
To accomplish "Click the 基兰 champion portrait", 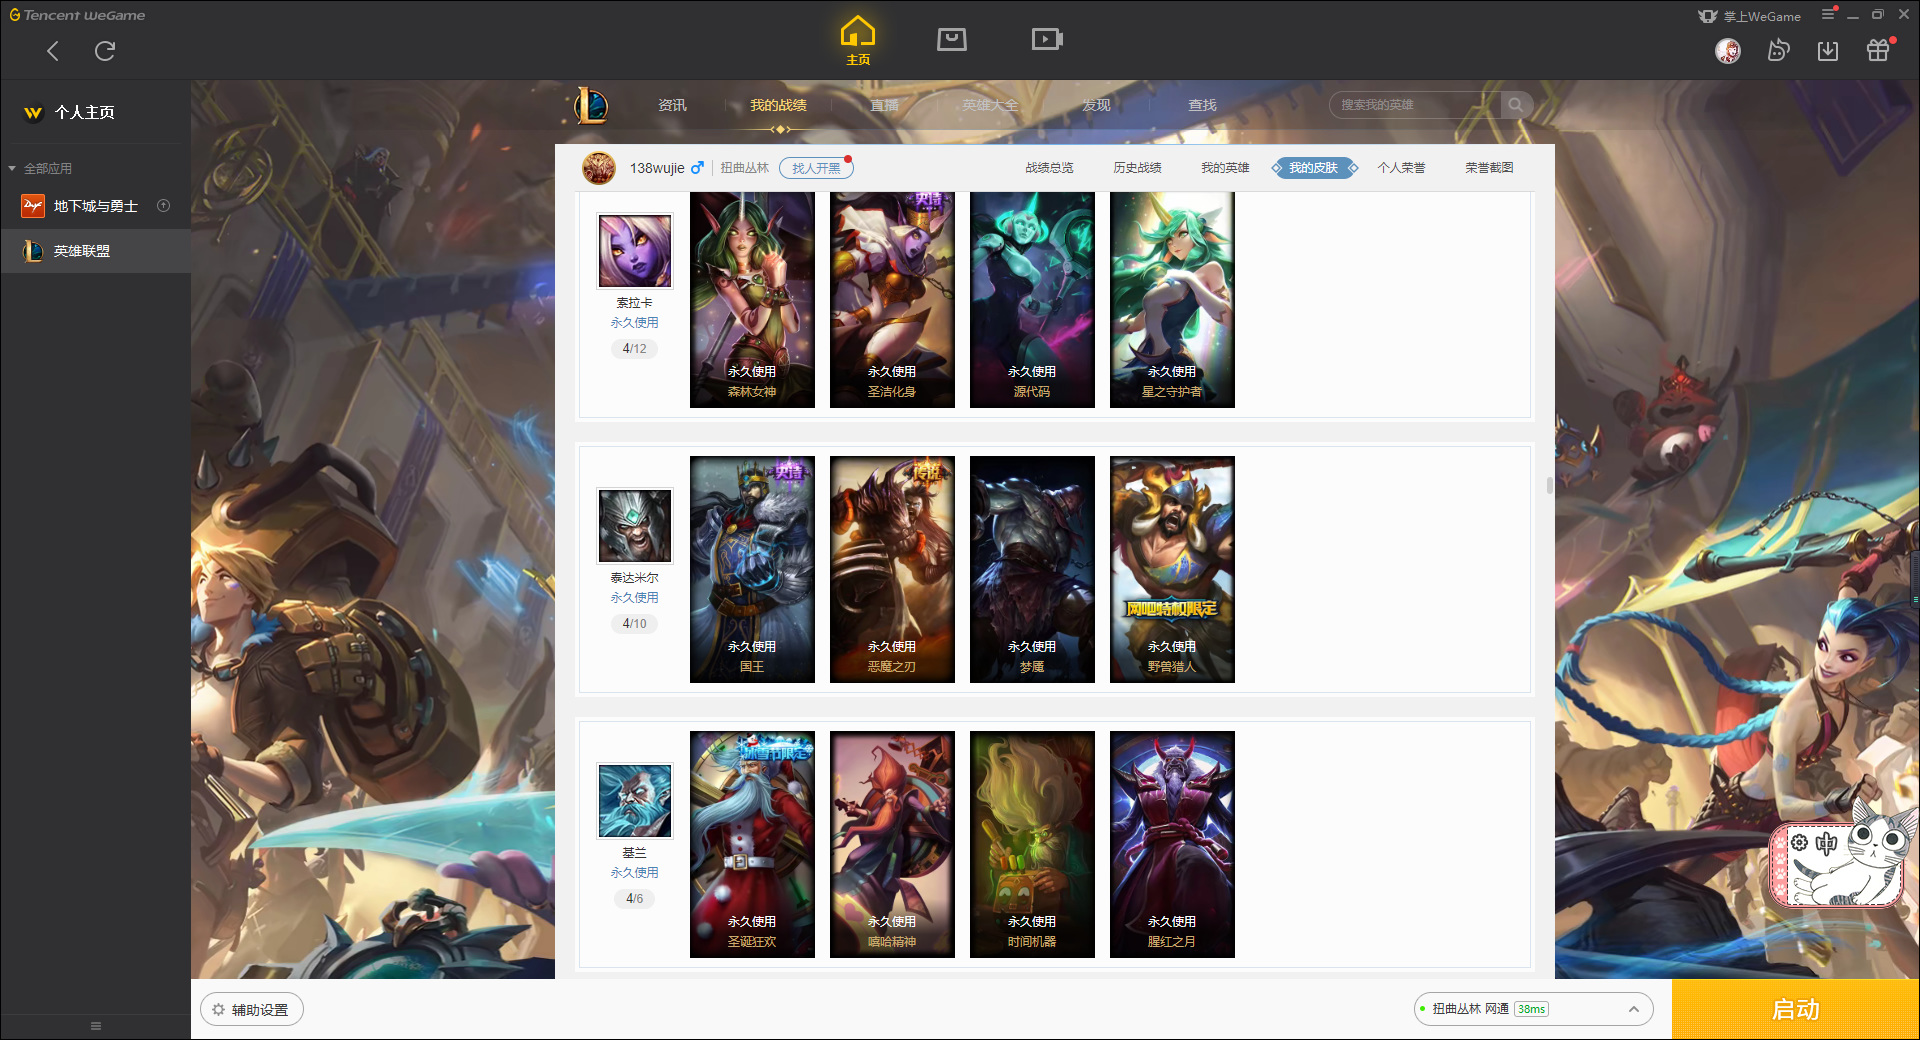I will pos(635,800).
